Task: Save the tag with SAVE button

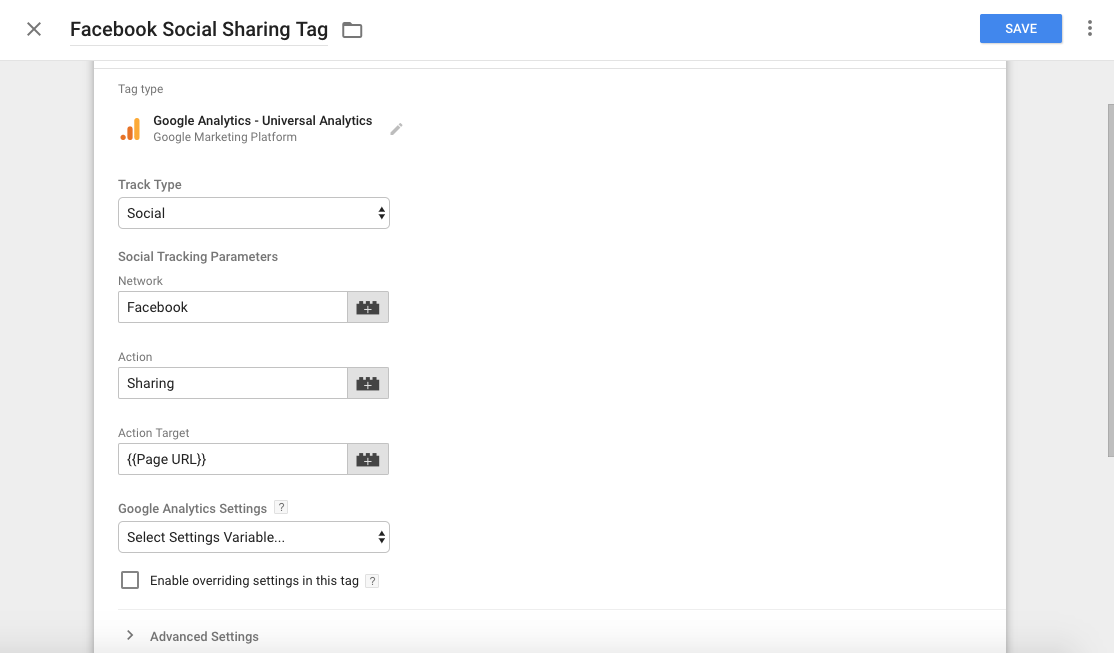Action: tap(1021, 28)
